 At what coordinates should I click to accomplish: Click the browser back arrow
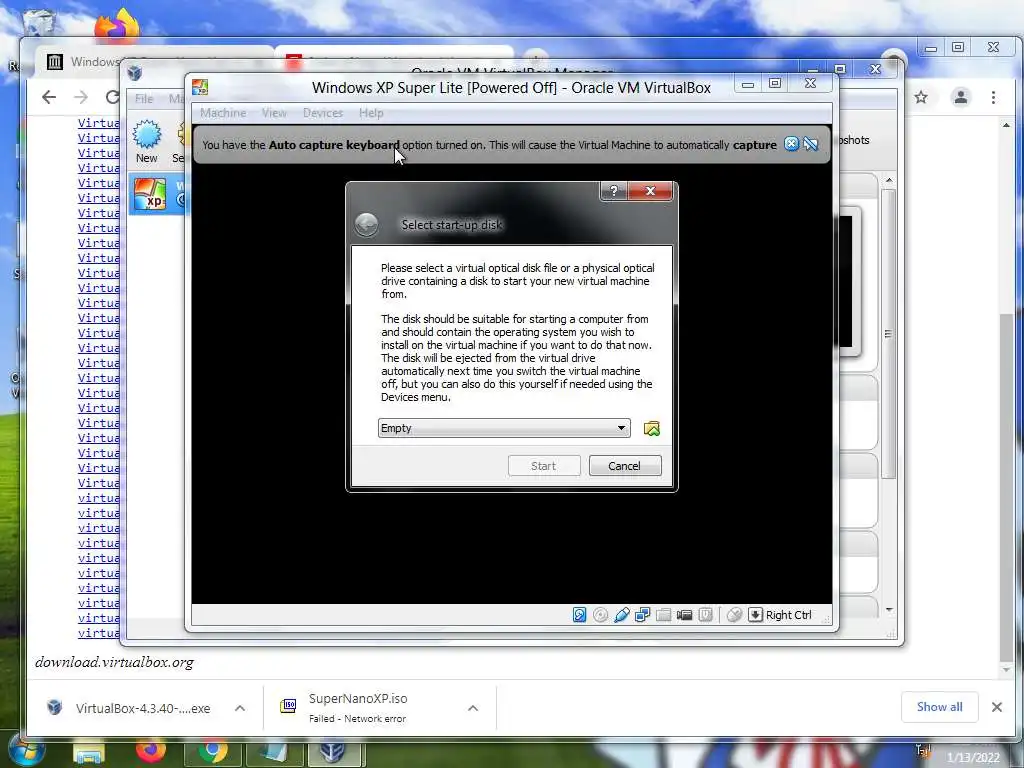[49, 97]
